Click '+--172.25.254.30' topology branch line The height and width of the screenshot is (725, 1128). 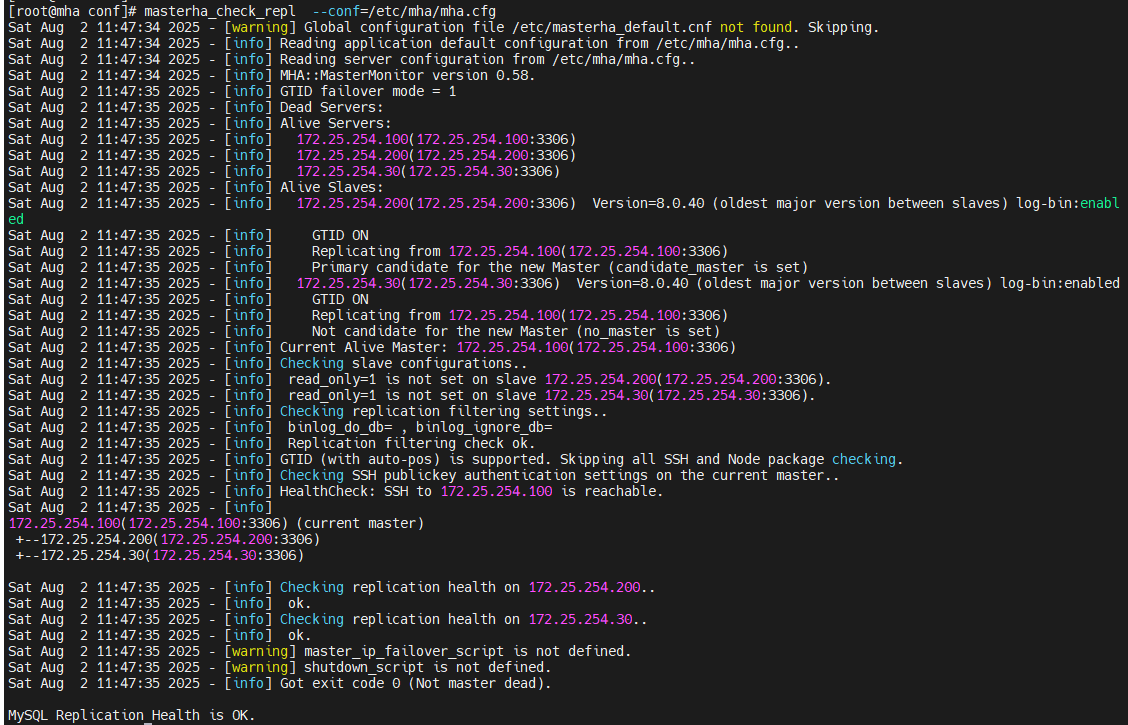click(160, 555)
